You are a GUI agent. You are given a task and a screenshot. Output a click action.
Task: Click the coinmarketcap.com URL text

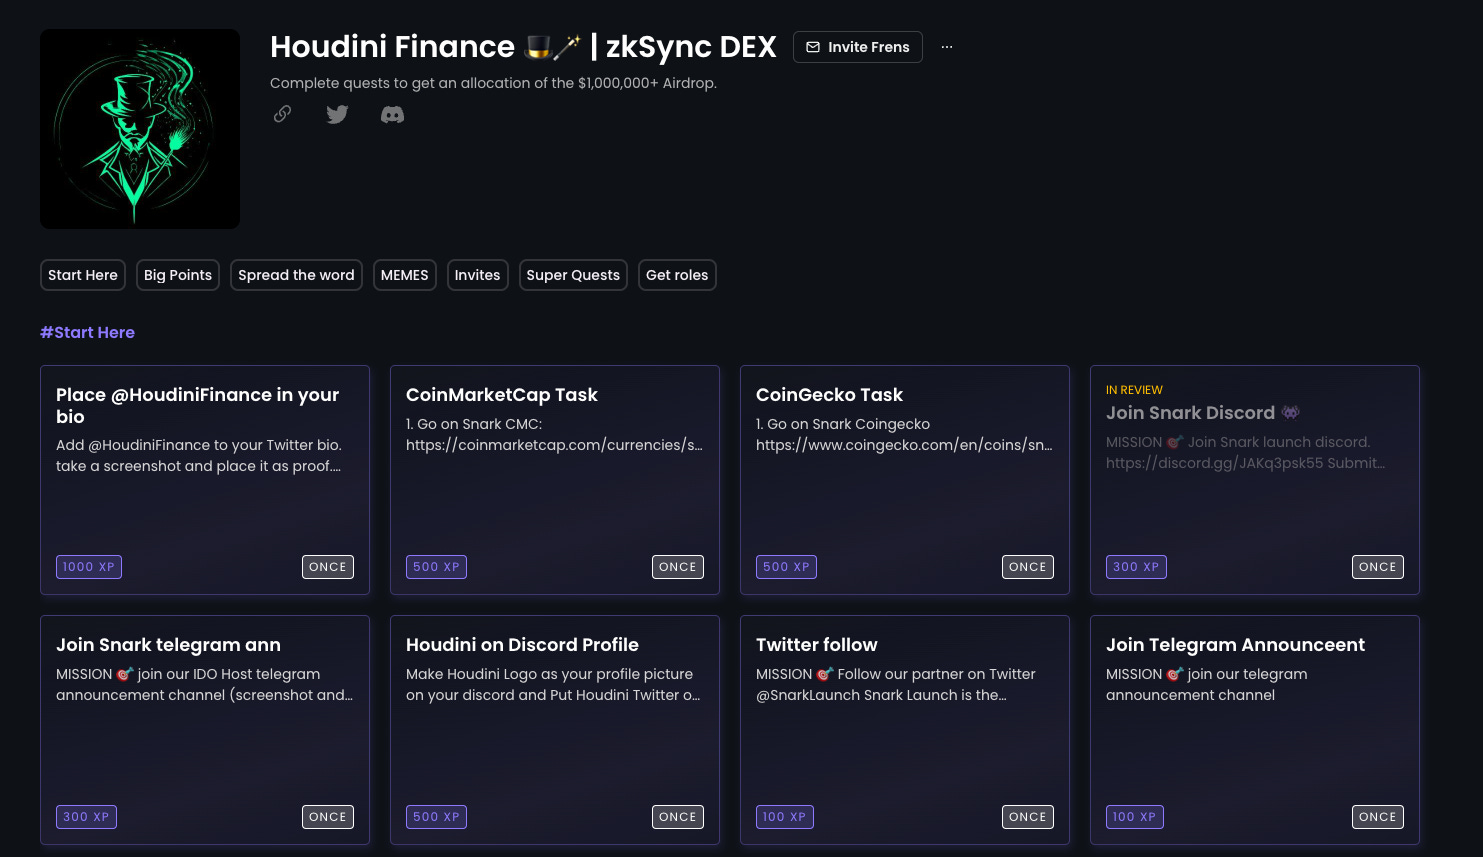pyautogui.click(x=554, y=445)
